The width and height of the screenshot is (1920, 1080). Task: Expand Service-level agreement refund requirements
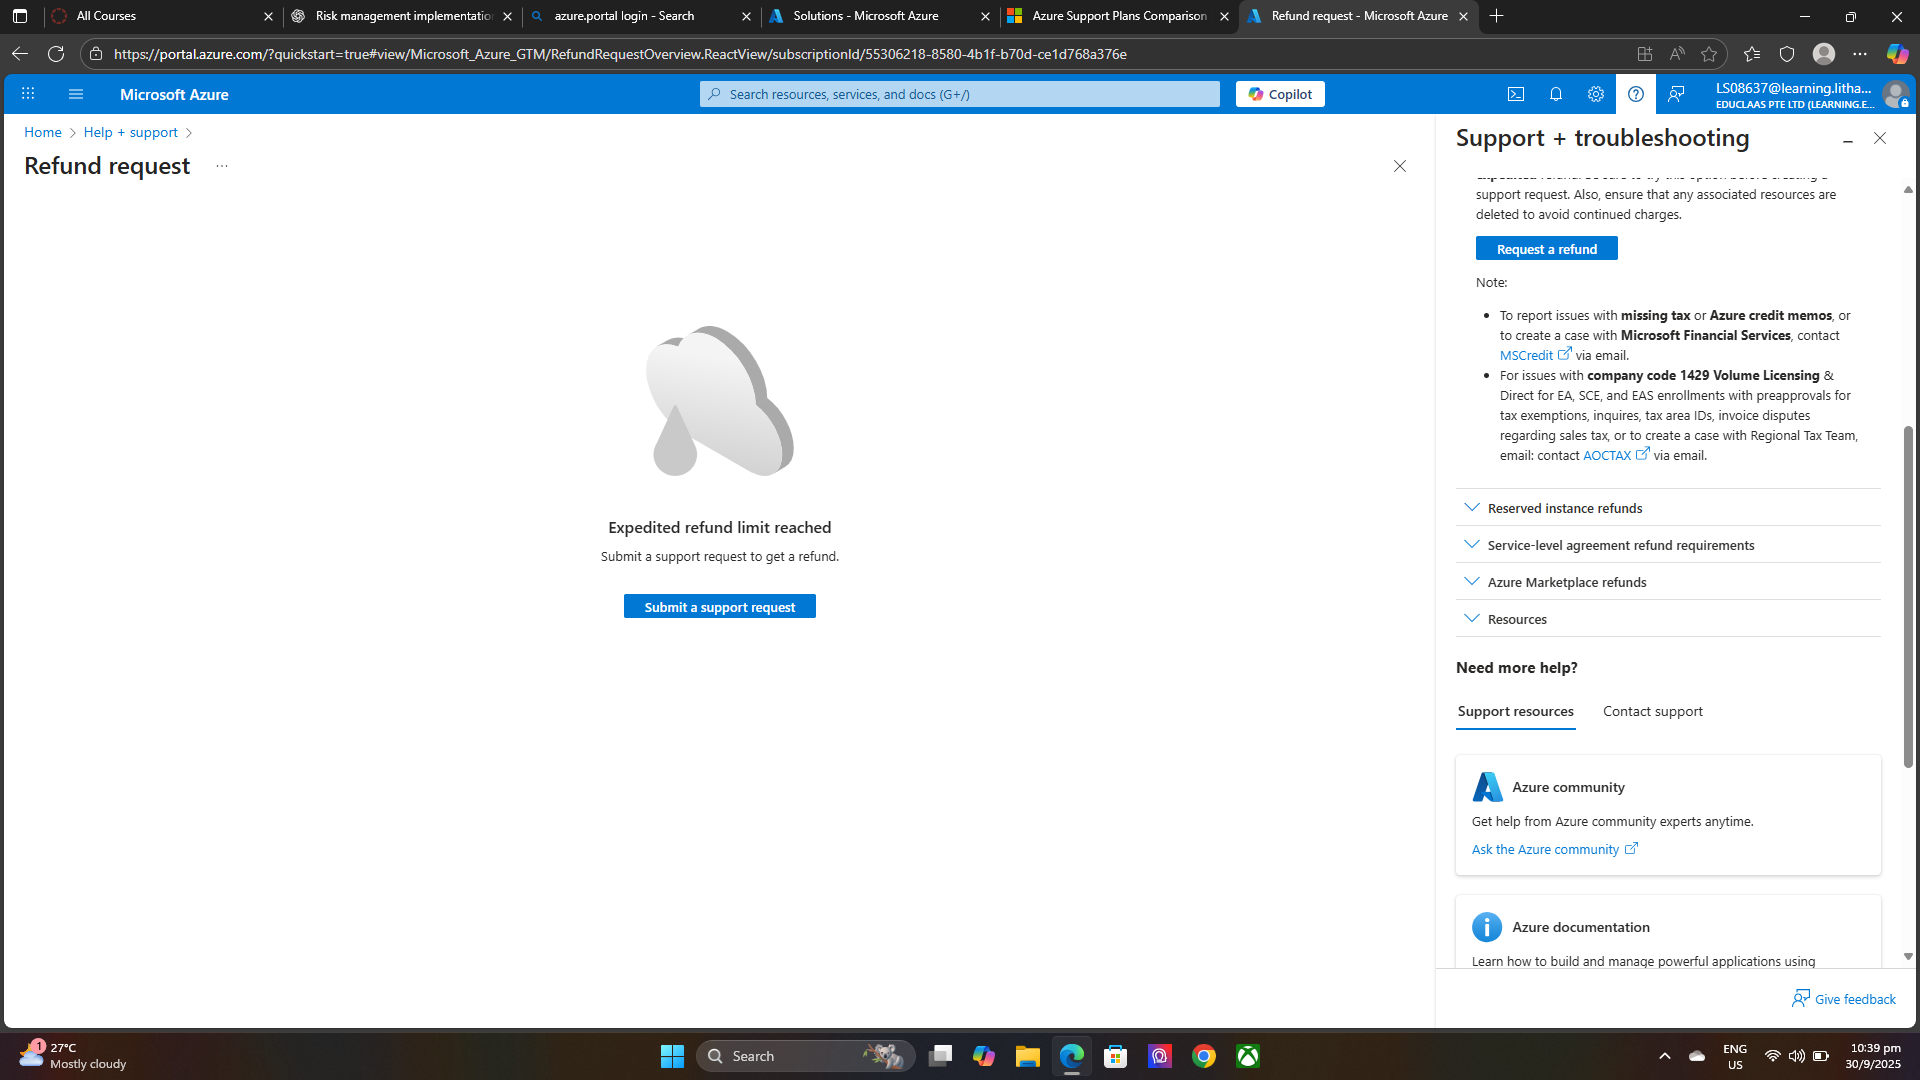pyautogui.click(x=1620, y=545)
